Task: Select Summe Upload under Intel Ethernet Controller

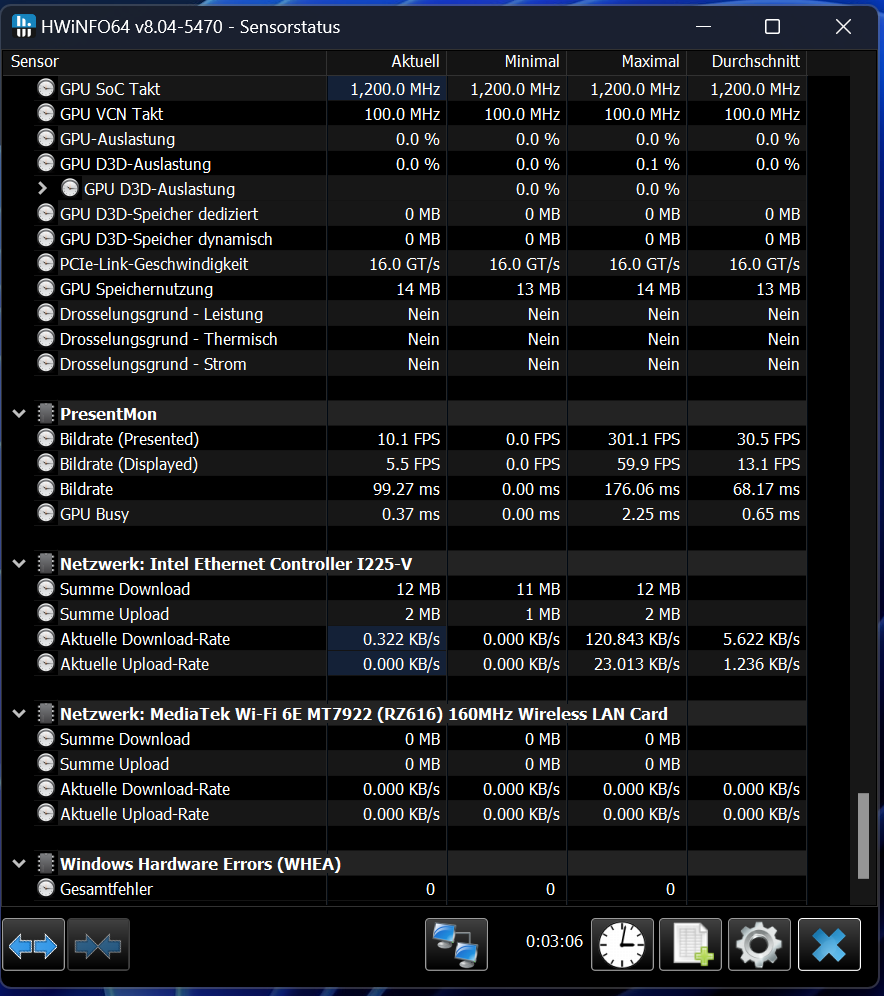Action: (x=114, y=614)
